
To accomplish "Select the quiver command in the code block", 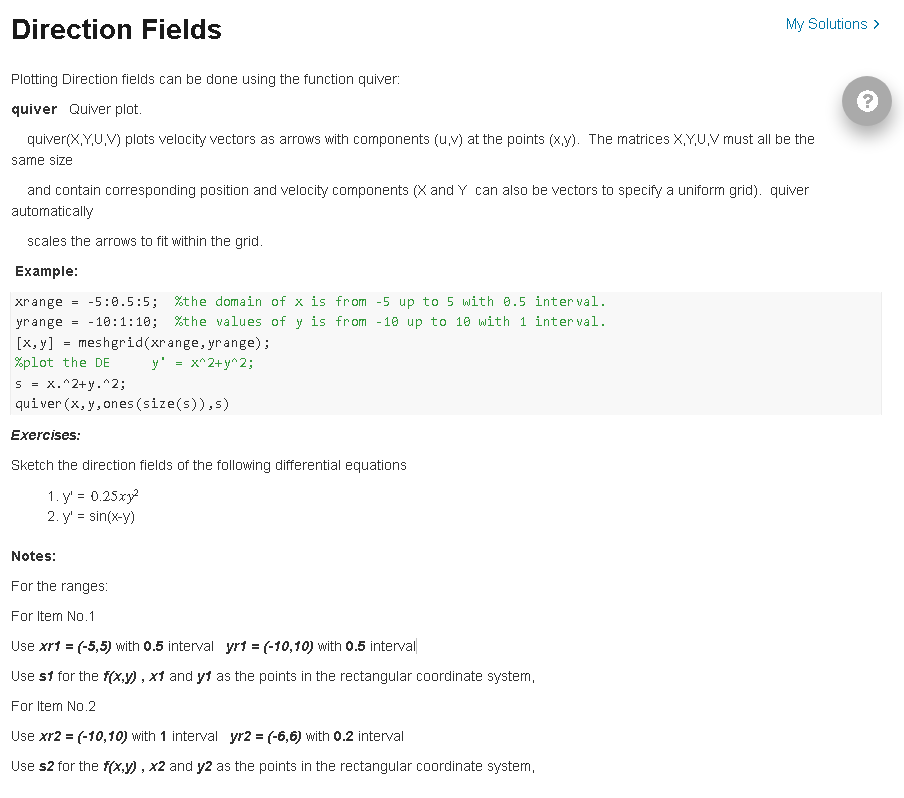I will (x=120, y=404).
